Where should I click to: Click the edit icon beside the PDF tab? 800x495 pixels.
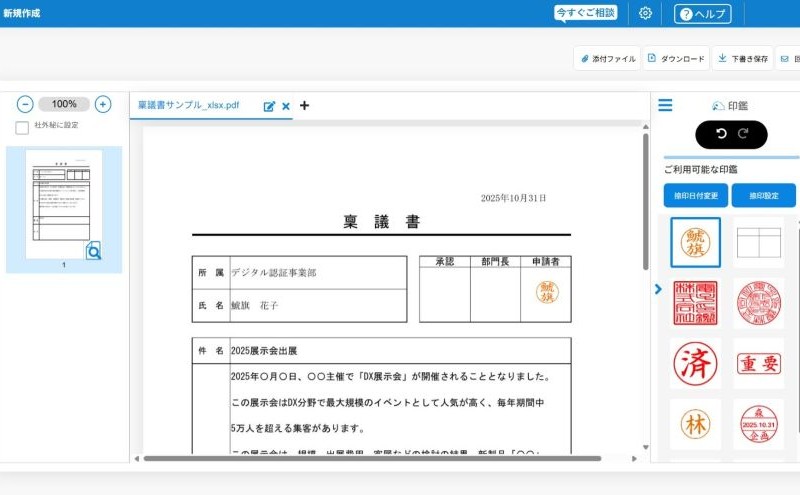(x=269, y=106)
